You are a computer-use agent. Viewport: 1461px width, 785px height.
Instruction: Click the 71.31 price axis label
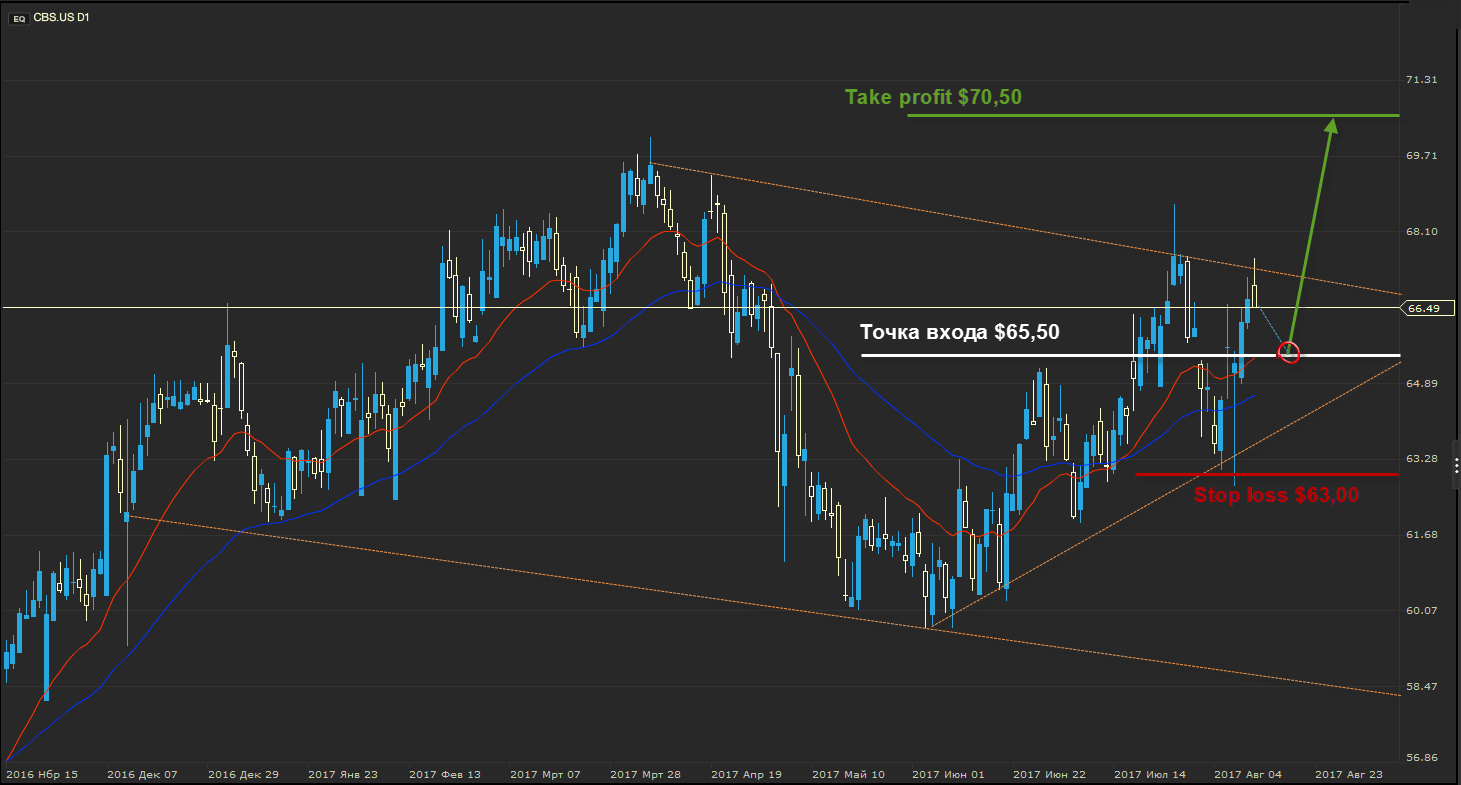point(1422,80)
